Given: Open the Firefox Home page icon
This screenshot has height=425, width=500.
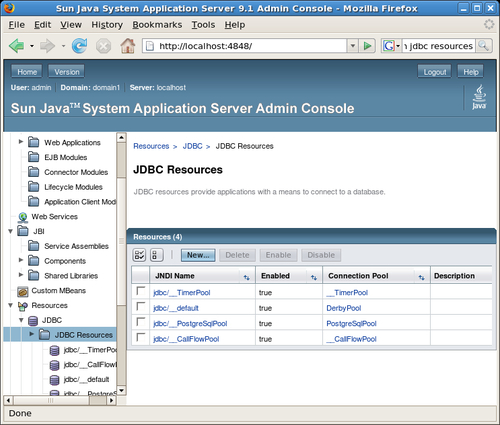Looking at the screenshot, I should (x=128, y=46).
